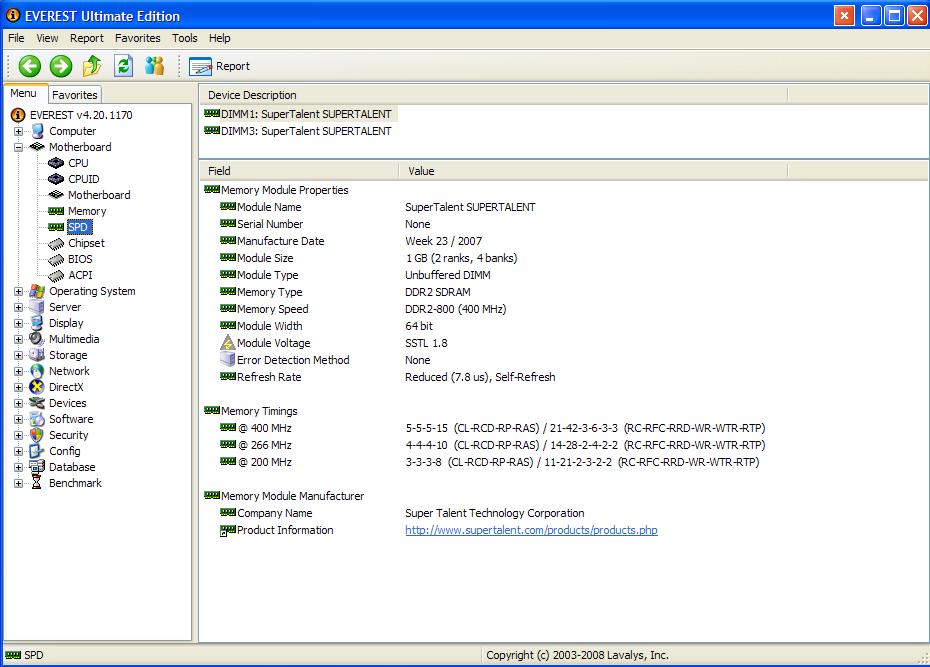Expand the Display node
Viewport: 930px width, 667px height.
(x=18, y=323)
